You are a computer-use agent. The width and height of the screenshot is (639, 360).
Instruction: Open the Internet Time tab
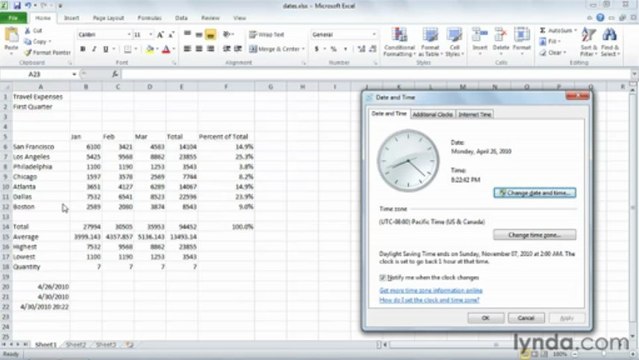pos(474,115)
